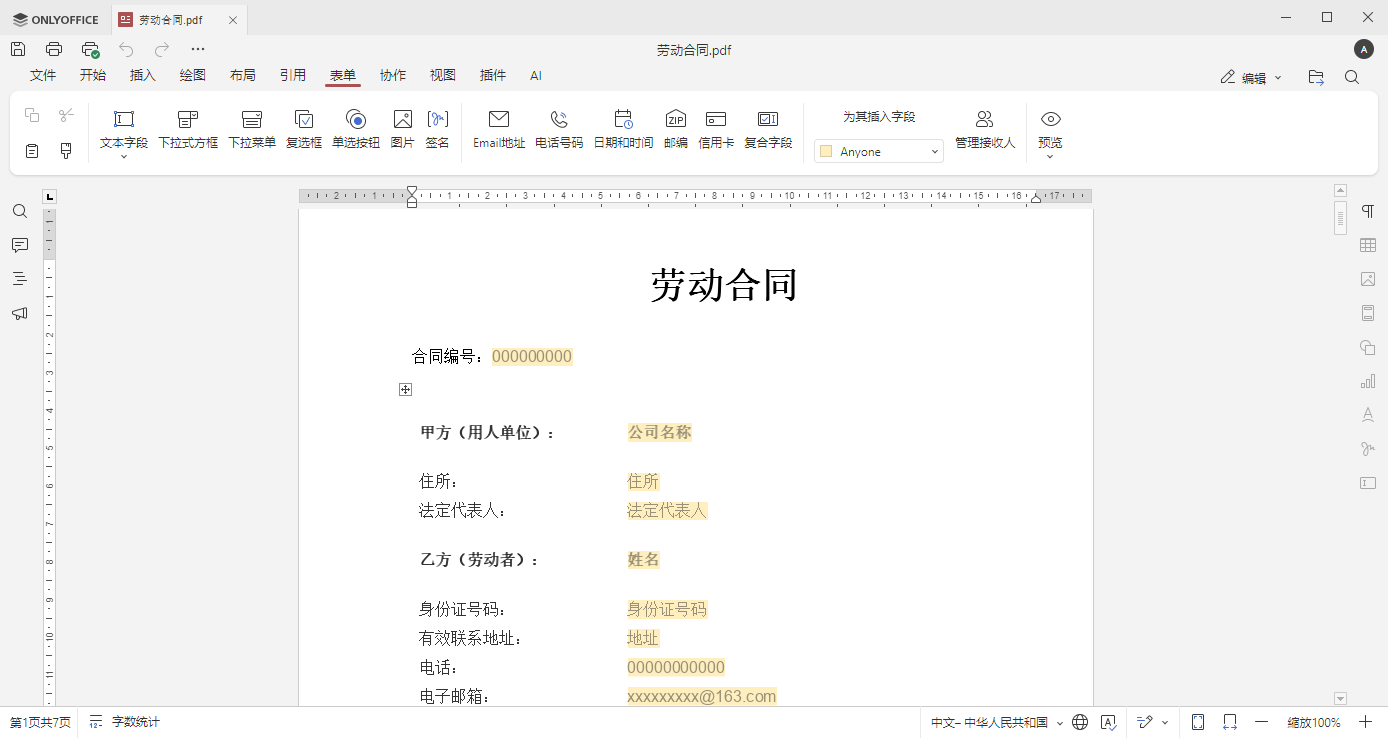Open chart settings in the right sidebar

(x=1367, y=381)
